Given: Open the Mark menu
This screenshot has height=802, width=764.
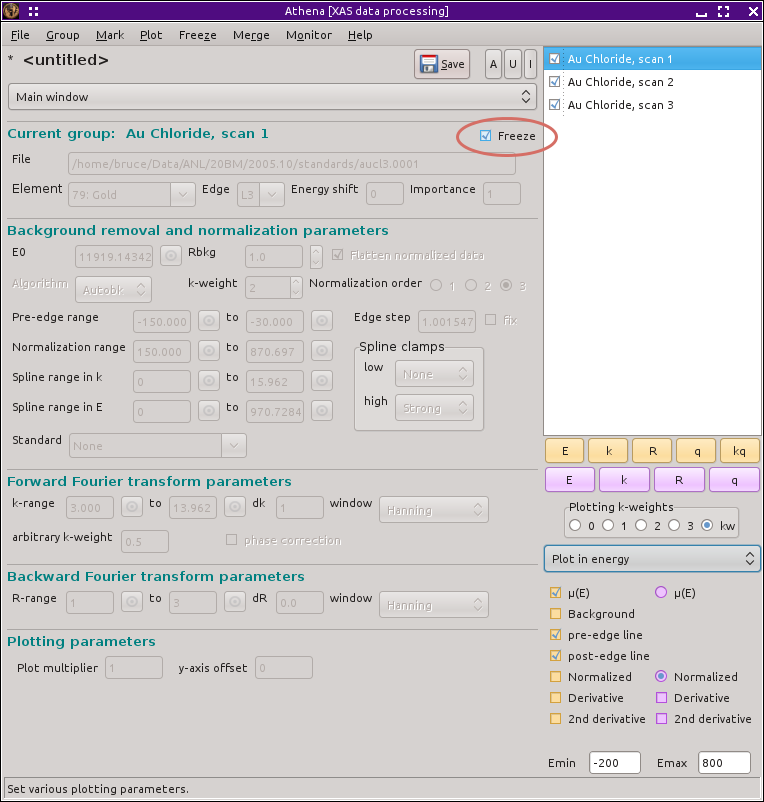Looking at the screenshot, I should coord(110,35).
